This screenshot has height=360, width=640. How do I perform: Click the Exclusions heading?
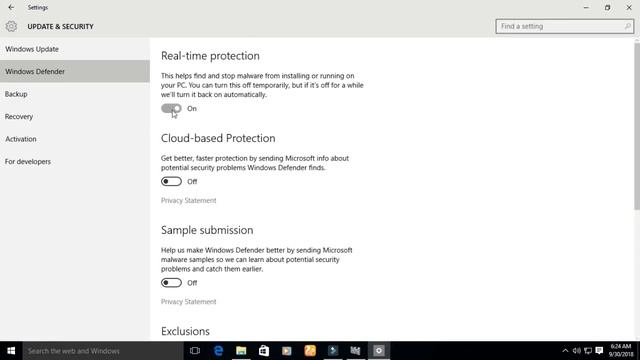185,331
